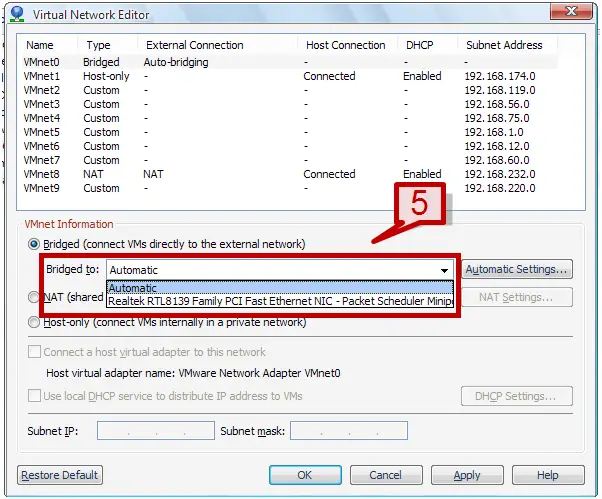The width and height of the screenshot is (602, 499).
Task: Select the VMnet8 NAT network row
Action: coord(42,174)
